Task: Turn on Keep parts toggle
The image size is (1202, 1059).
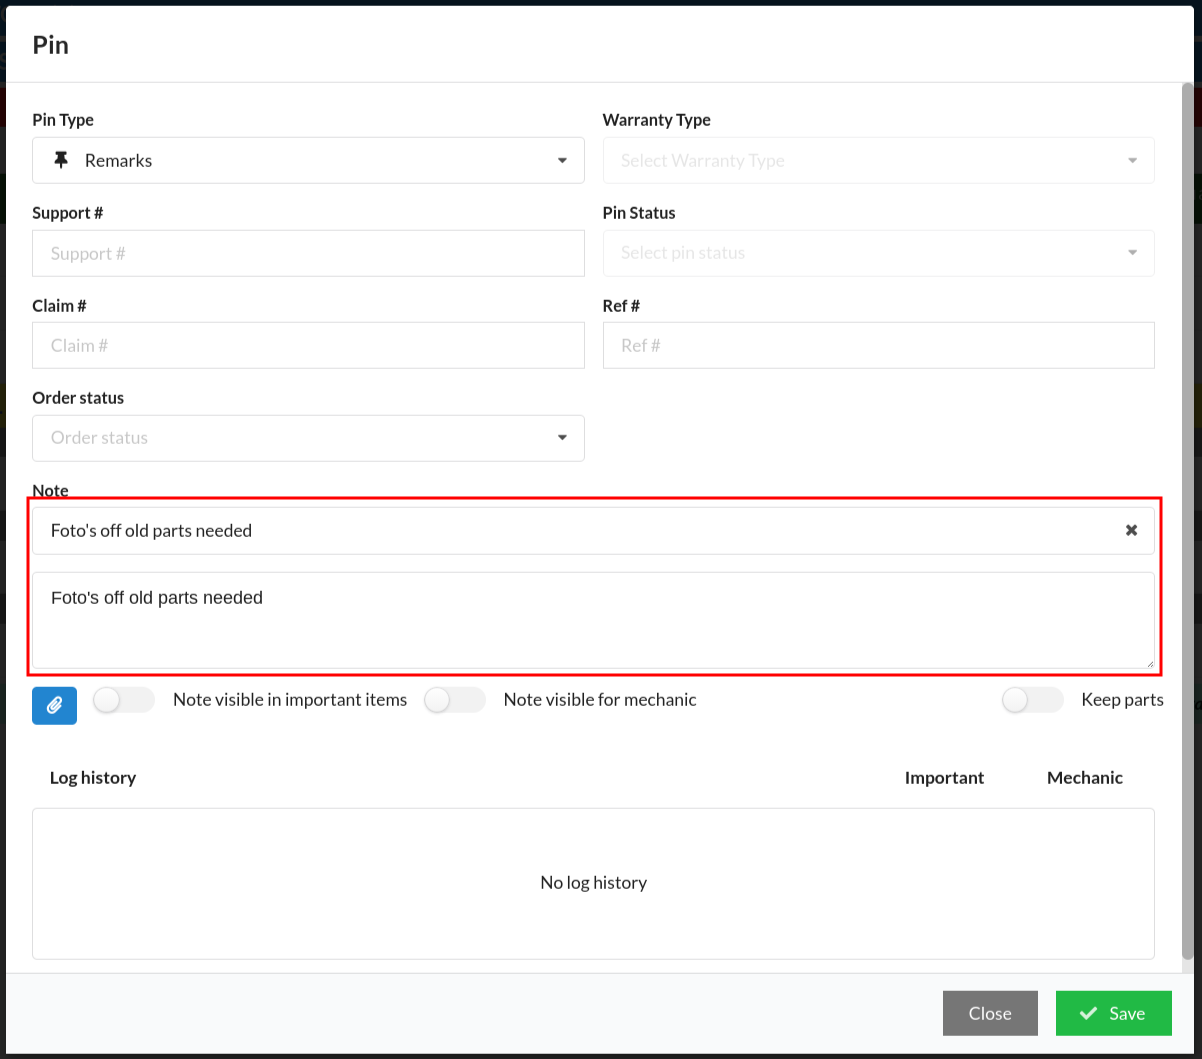Action: [1031, 700]
